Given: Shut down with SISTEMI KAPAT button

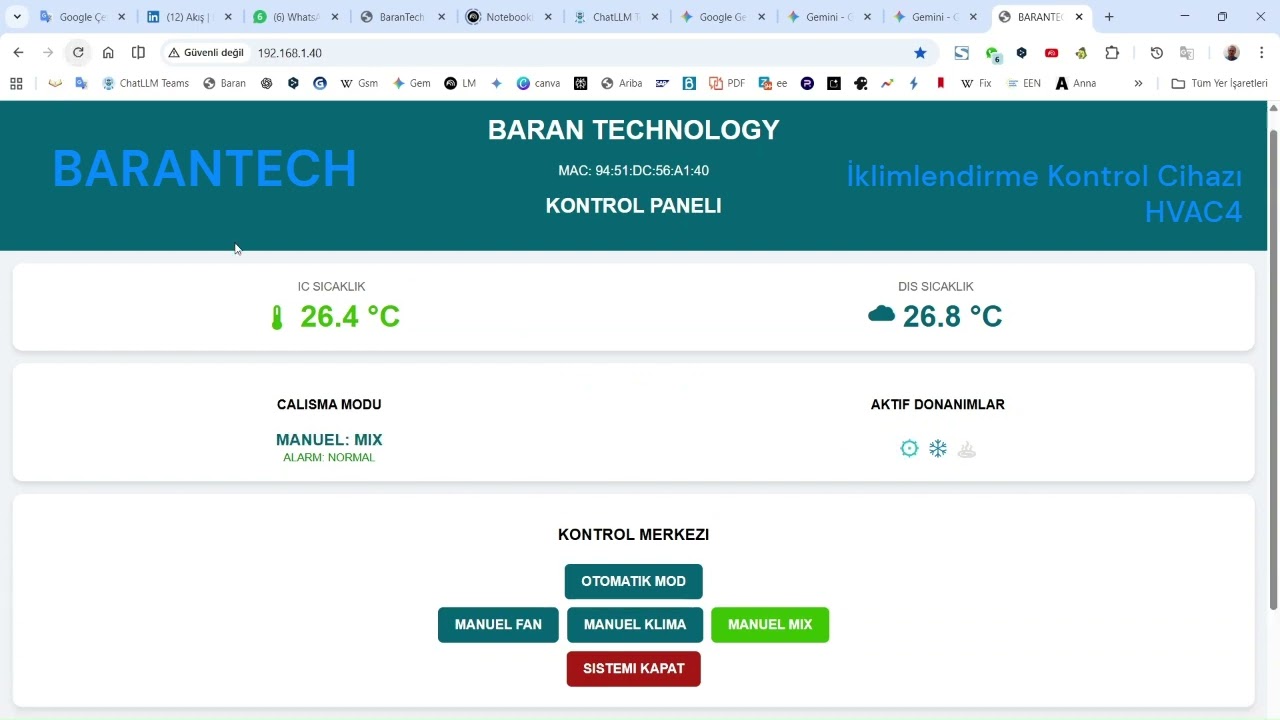Looking at the screenshot, I should 634,669.
